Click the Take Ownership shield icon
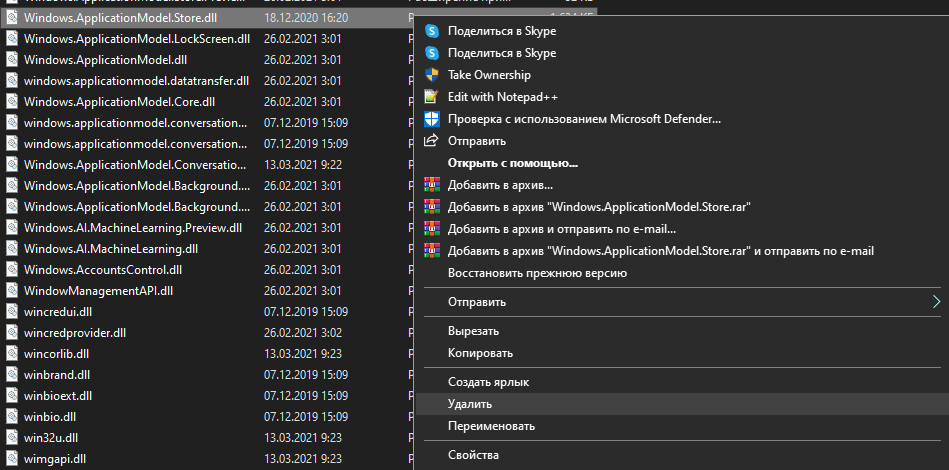Screen dimensions: 949x470 (x=431, y=75)
